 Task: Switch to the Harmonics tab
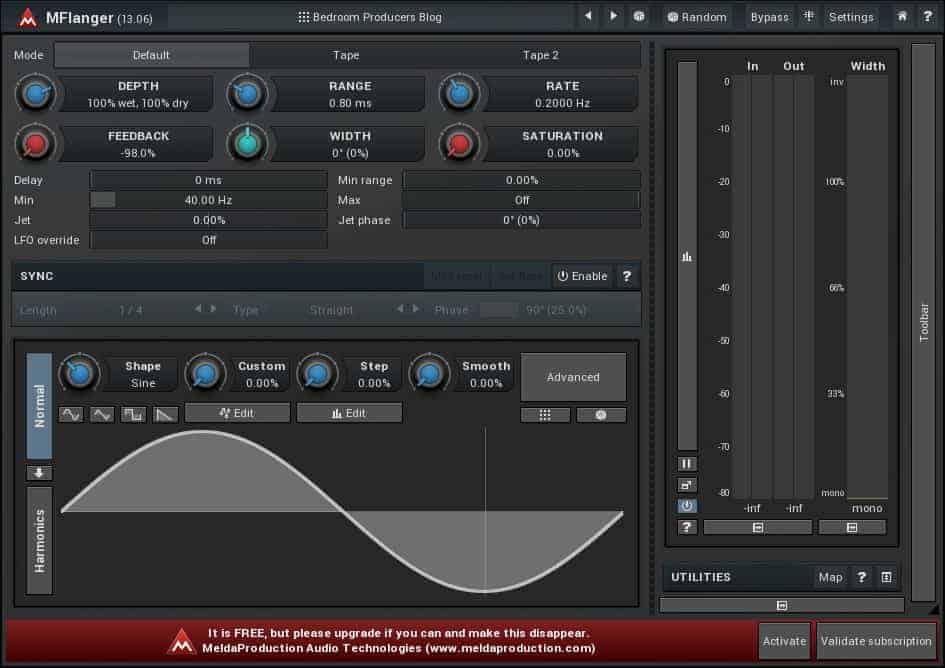40,540
